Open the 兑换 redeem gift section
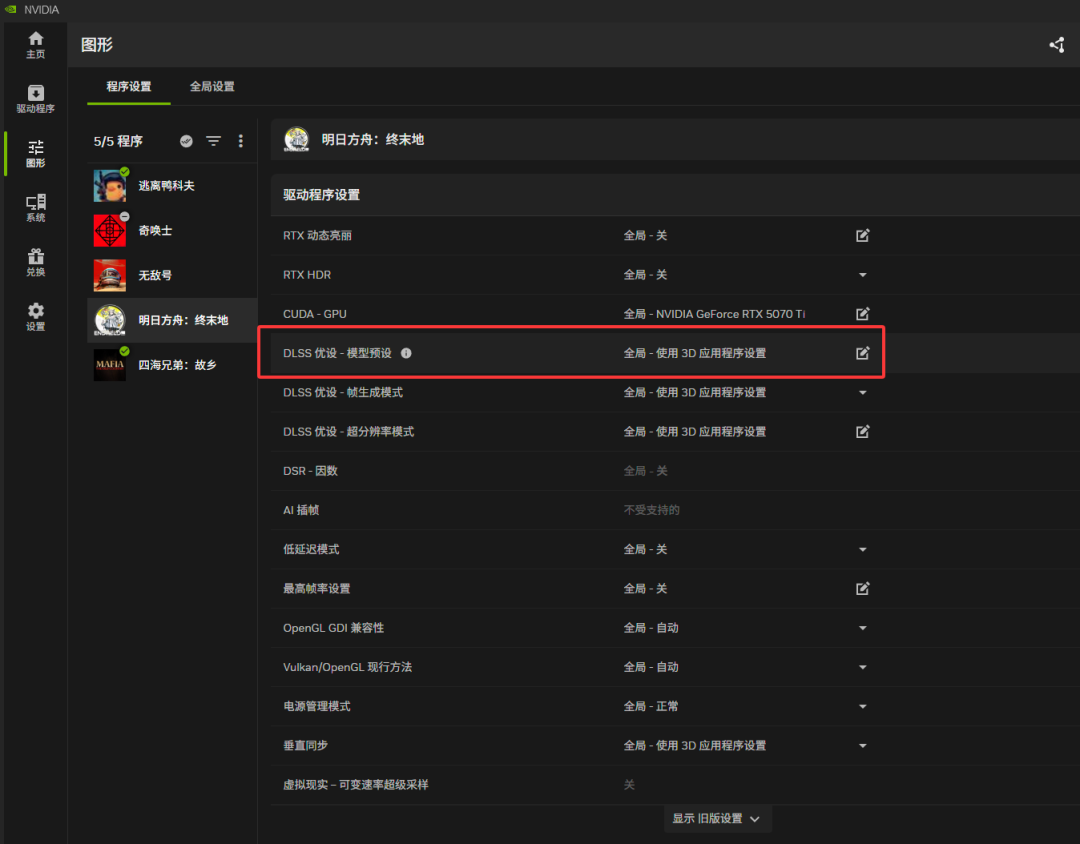This screenshot has width=1080, height=844. coord(36,263)
